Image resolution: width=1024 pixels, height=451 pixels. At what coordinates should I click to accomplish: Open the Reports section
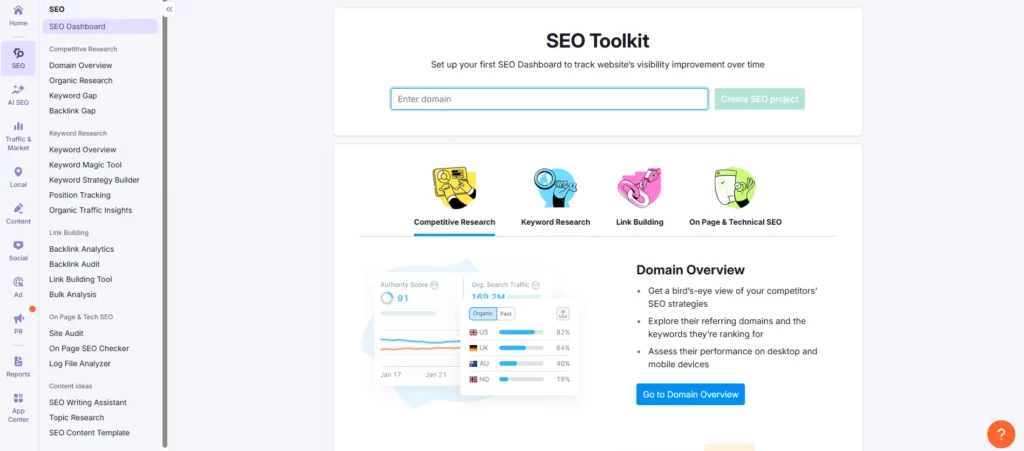(x=18, y=366)
